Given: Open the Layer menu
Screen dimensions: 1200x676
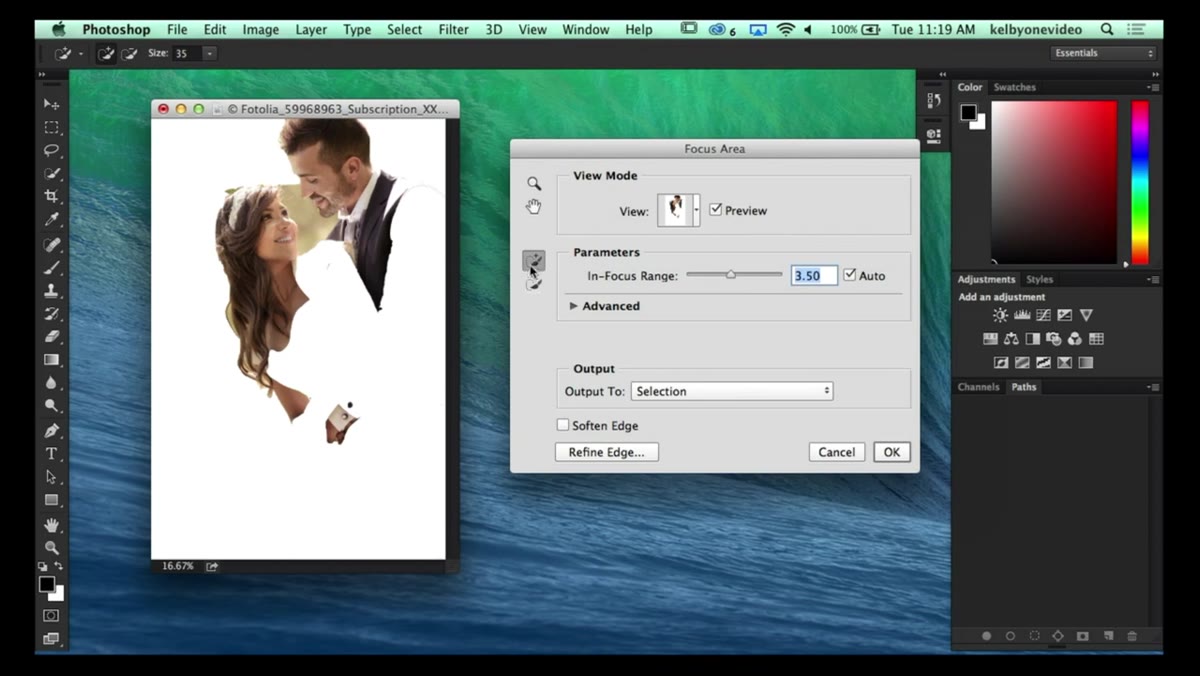Looking at the screenshot, I should (x=311, y=29).
